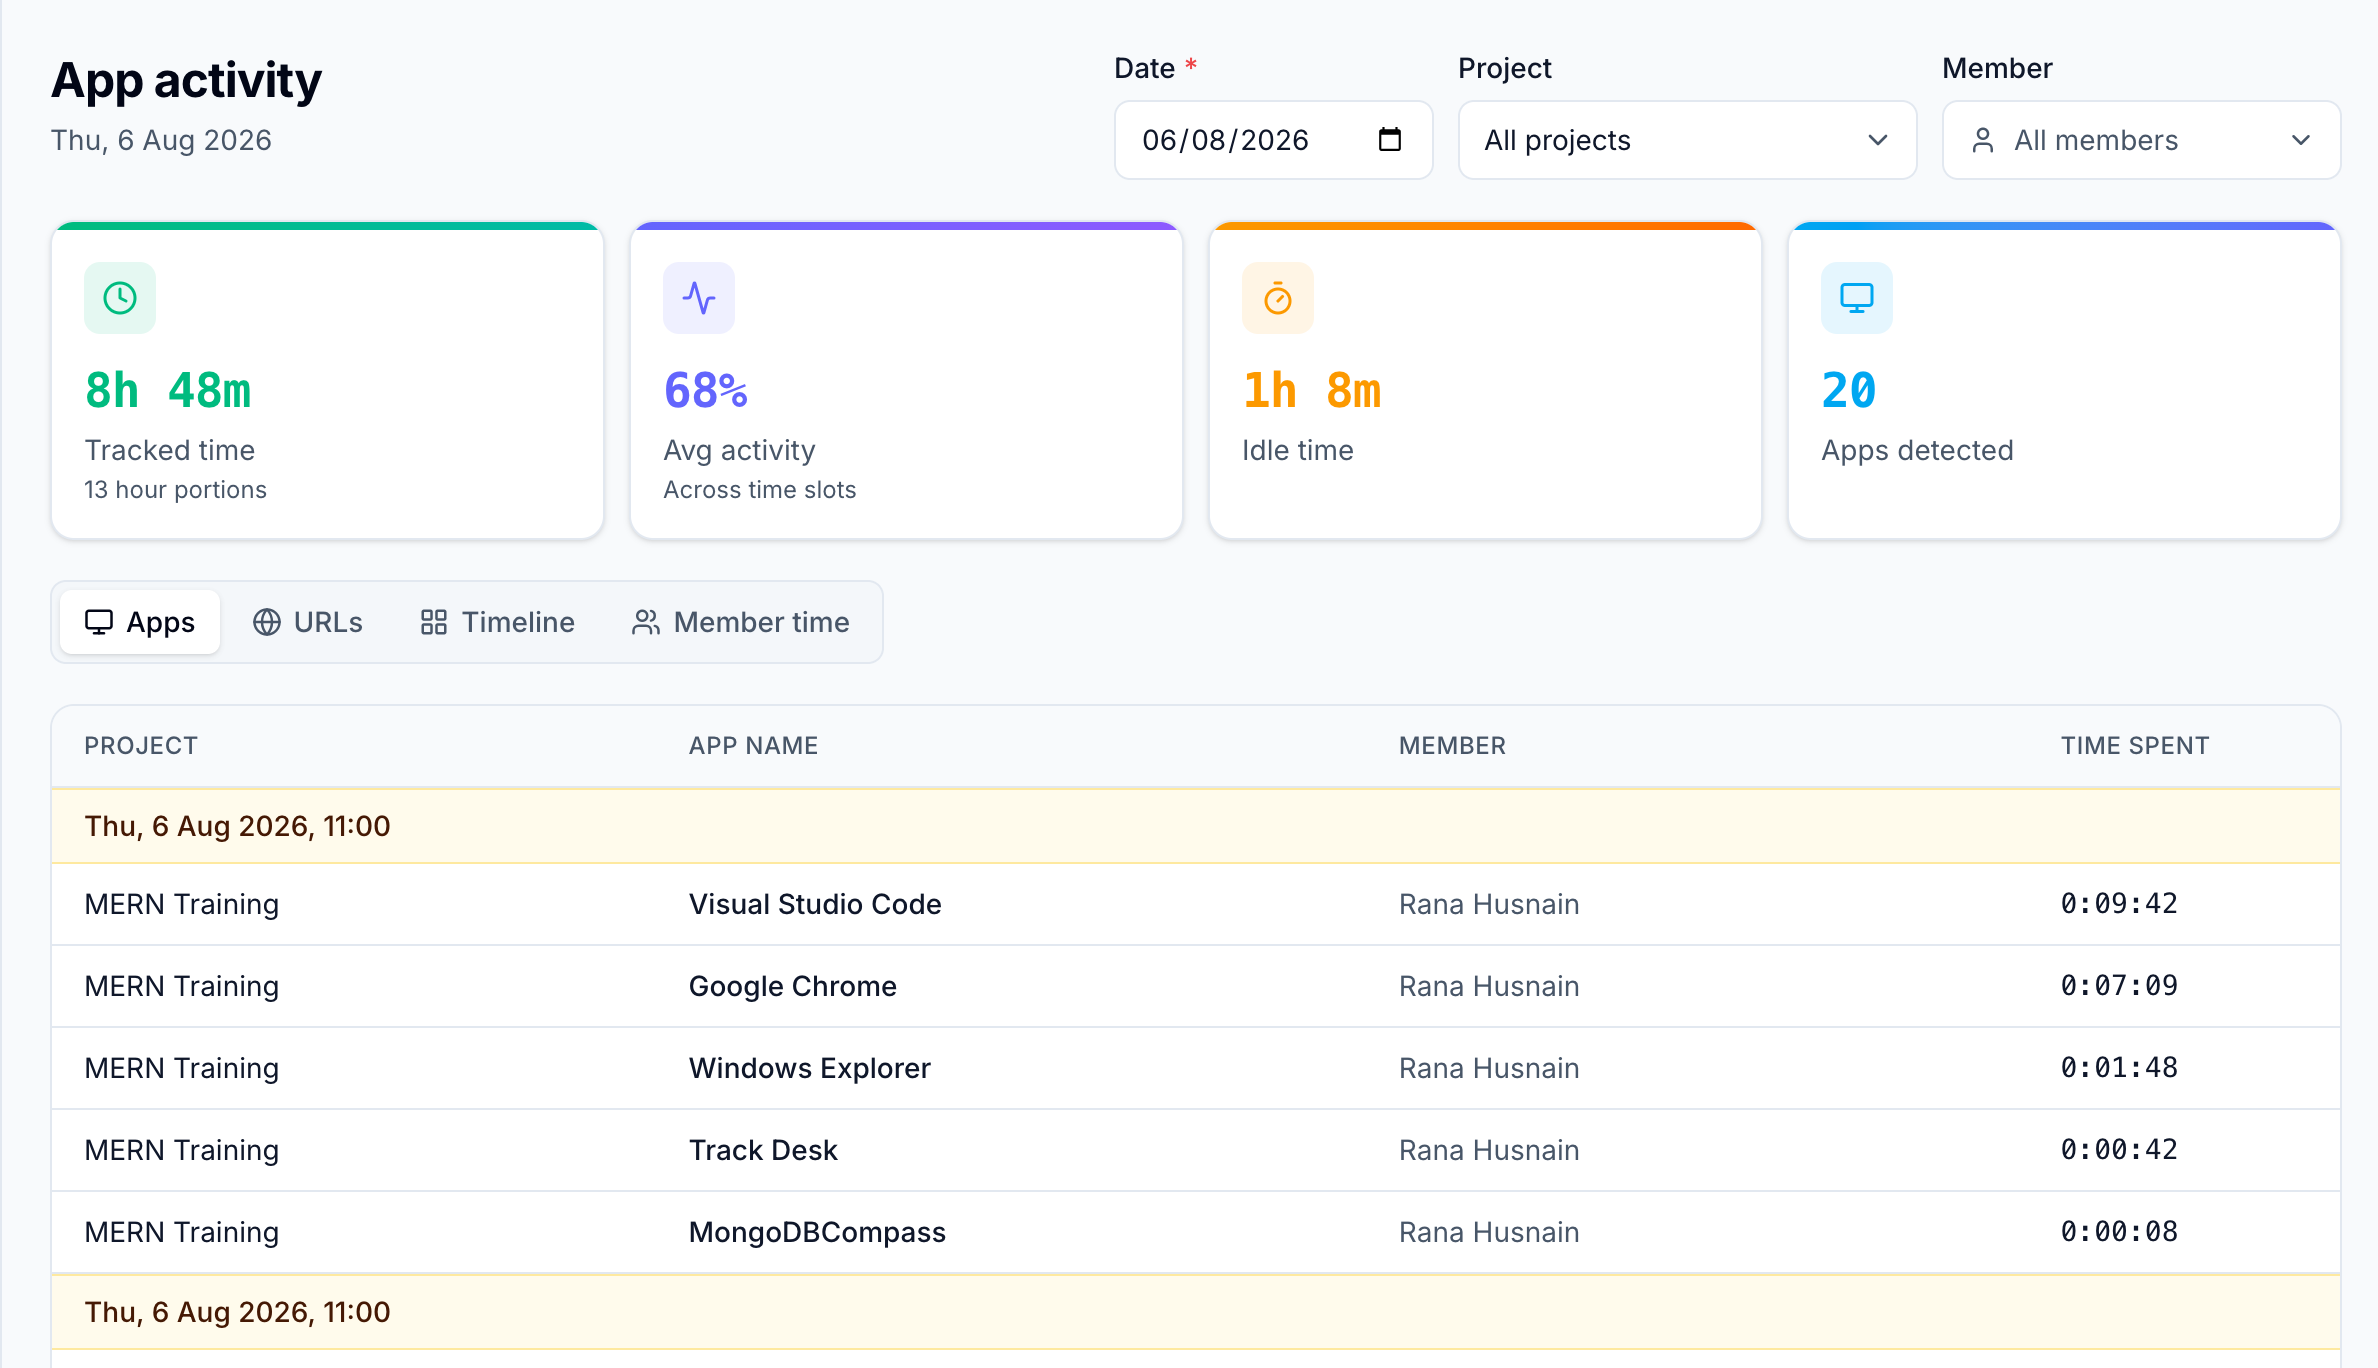The height and width of the screenshot is (1368, 2378).
Task: Click the blue monitor icon on Apps detected card
Action: click(x=1857, y=298)
